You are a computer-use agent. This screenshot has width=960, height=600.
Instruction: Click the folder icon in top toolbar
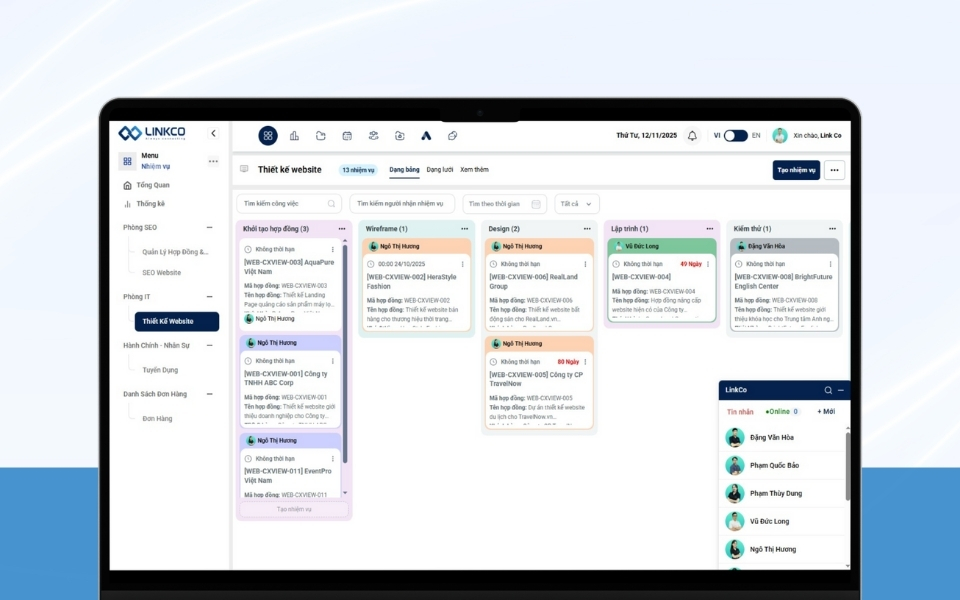point(321,136)
